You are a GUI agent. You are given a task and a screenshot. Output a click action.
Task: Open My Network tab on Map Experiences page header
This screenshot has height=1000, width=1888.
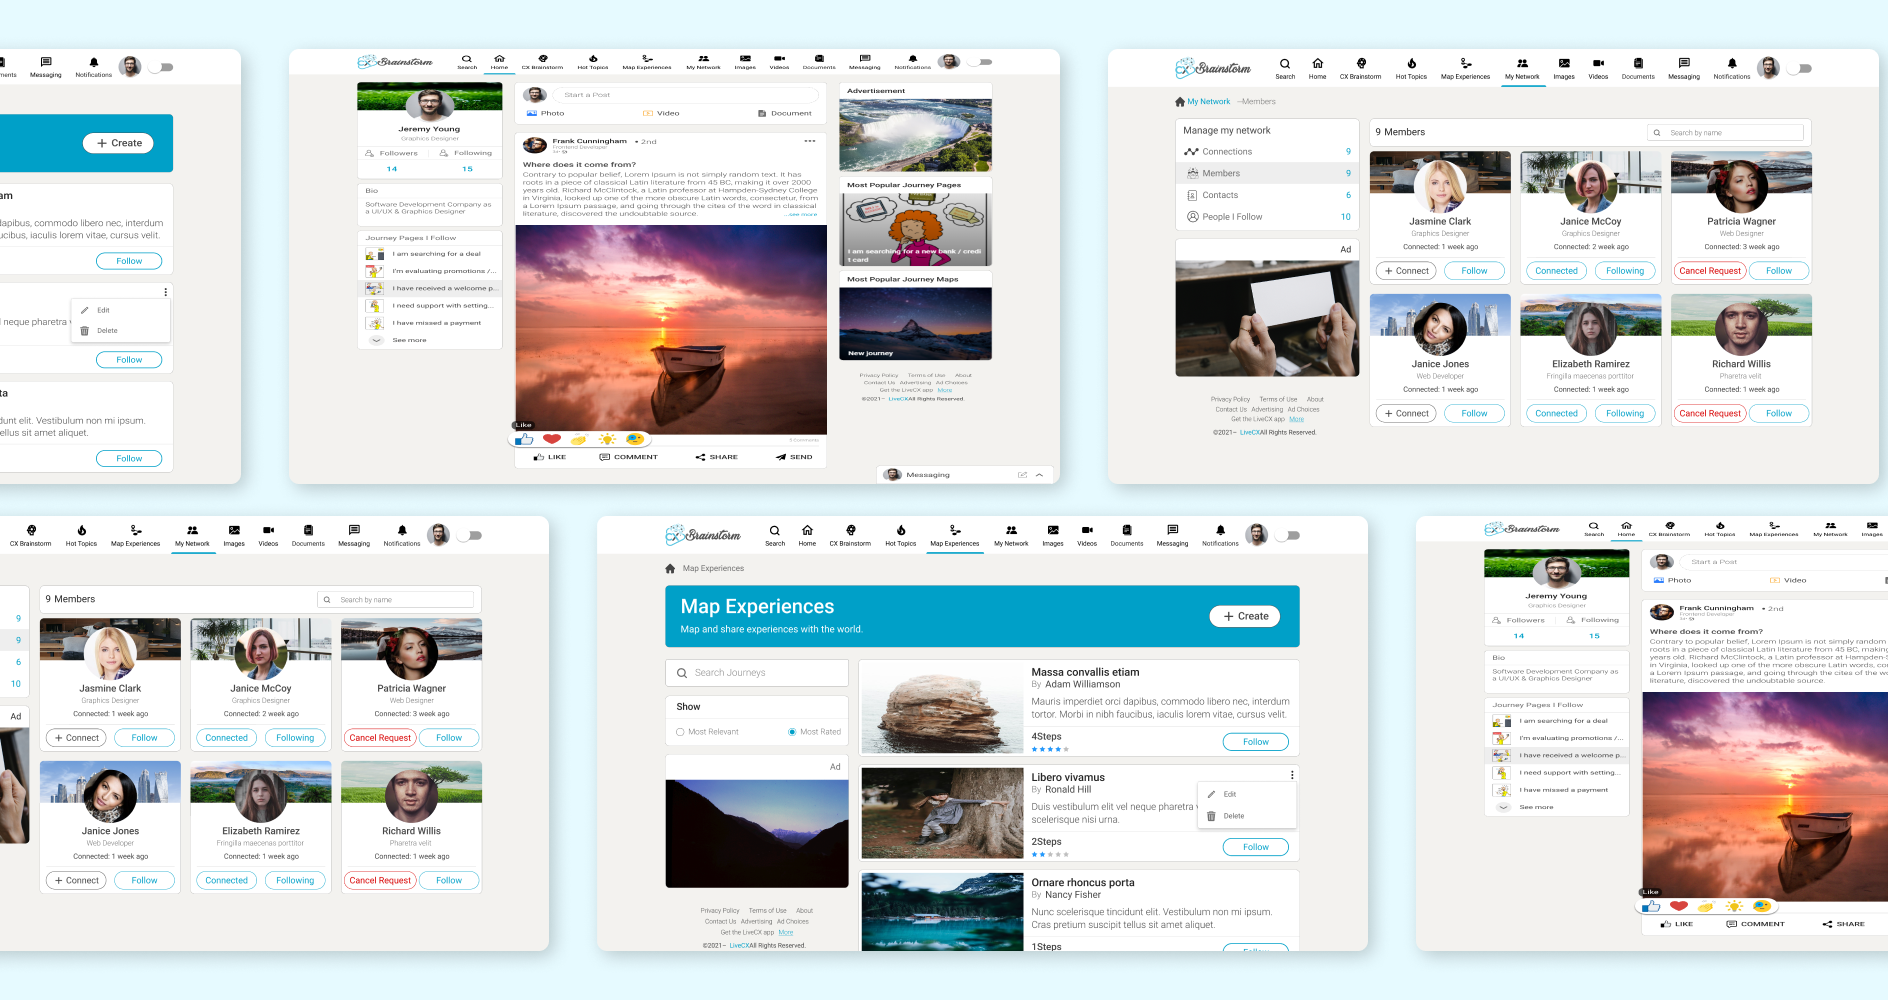click(1011, 534)
